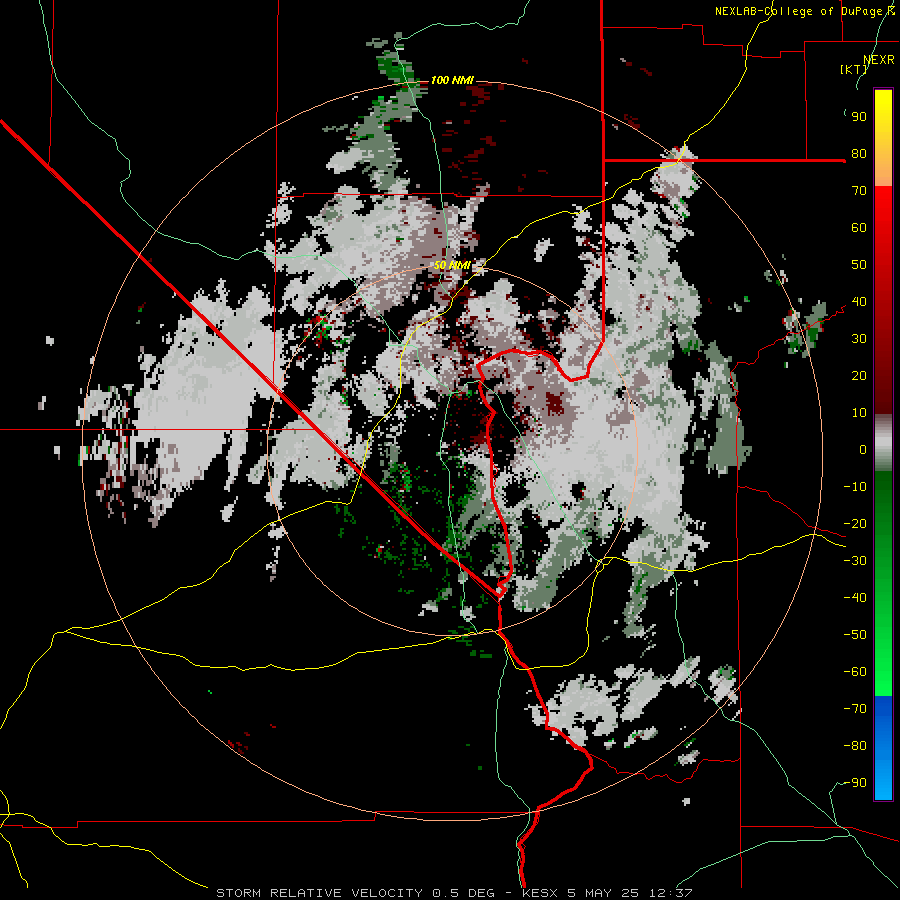Click the 40 value on the velocity scale
The height and width of the screenshot is (900, 900).
[859, 301]
